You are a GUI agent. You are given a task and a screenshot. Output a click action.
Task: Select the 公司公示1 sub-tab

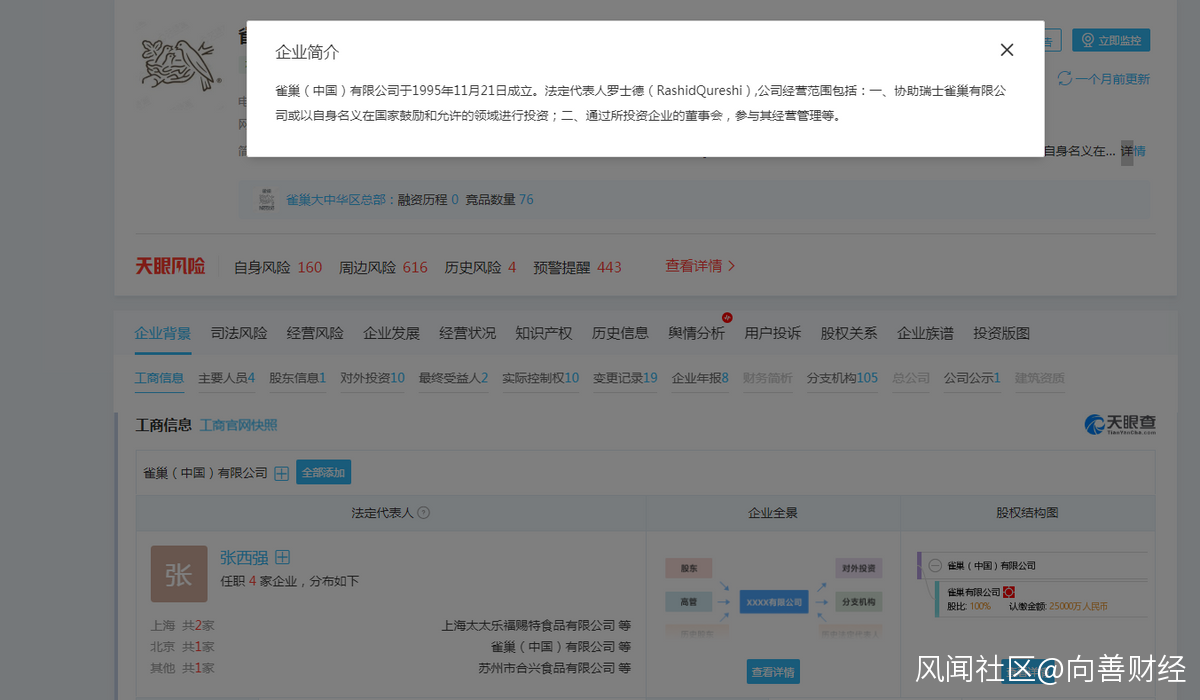tap(973, 378)
